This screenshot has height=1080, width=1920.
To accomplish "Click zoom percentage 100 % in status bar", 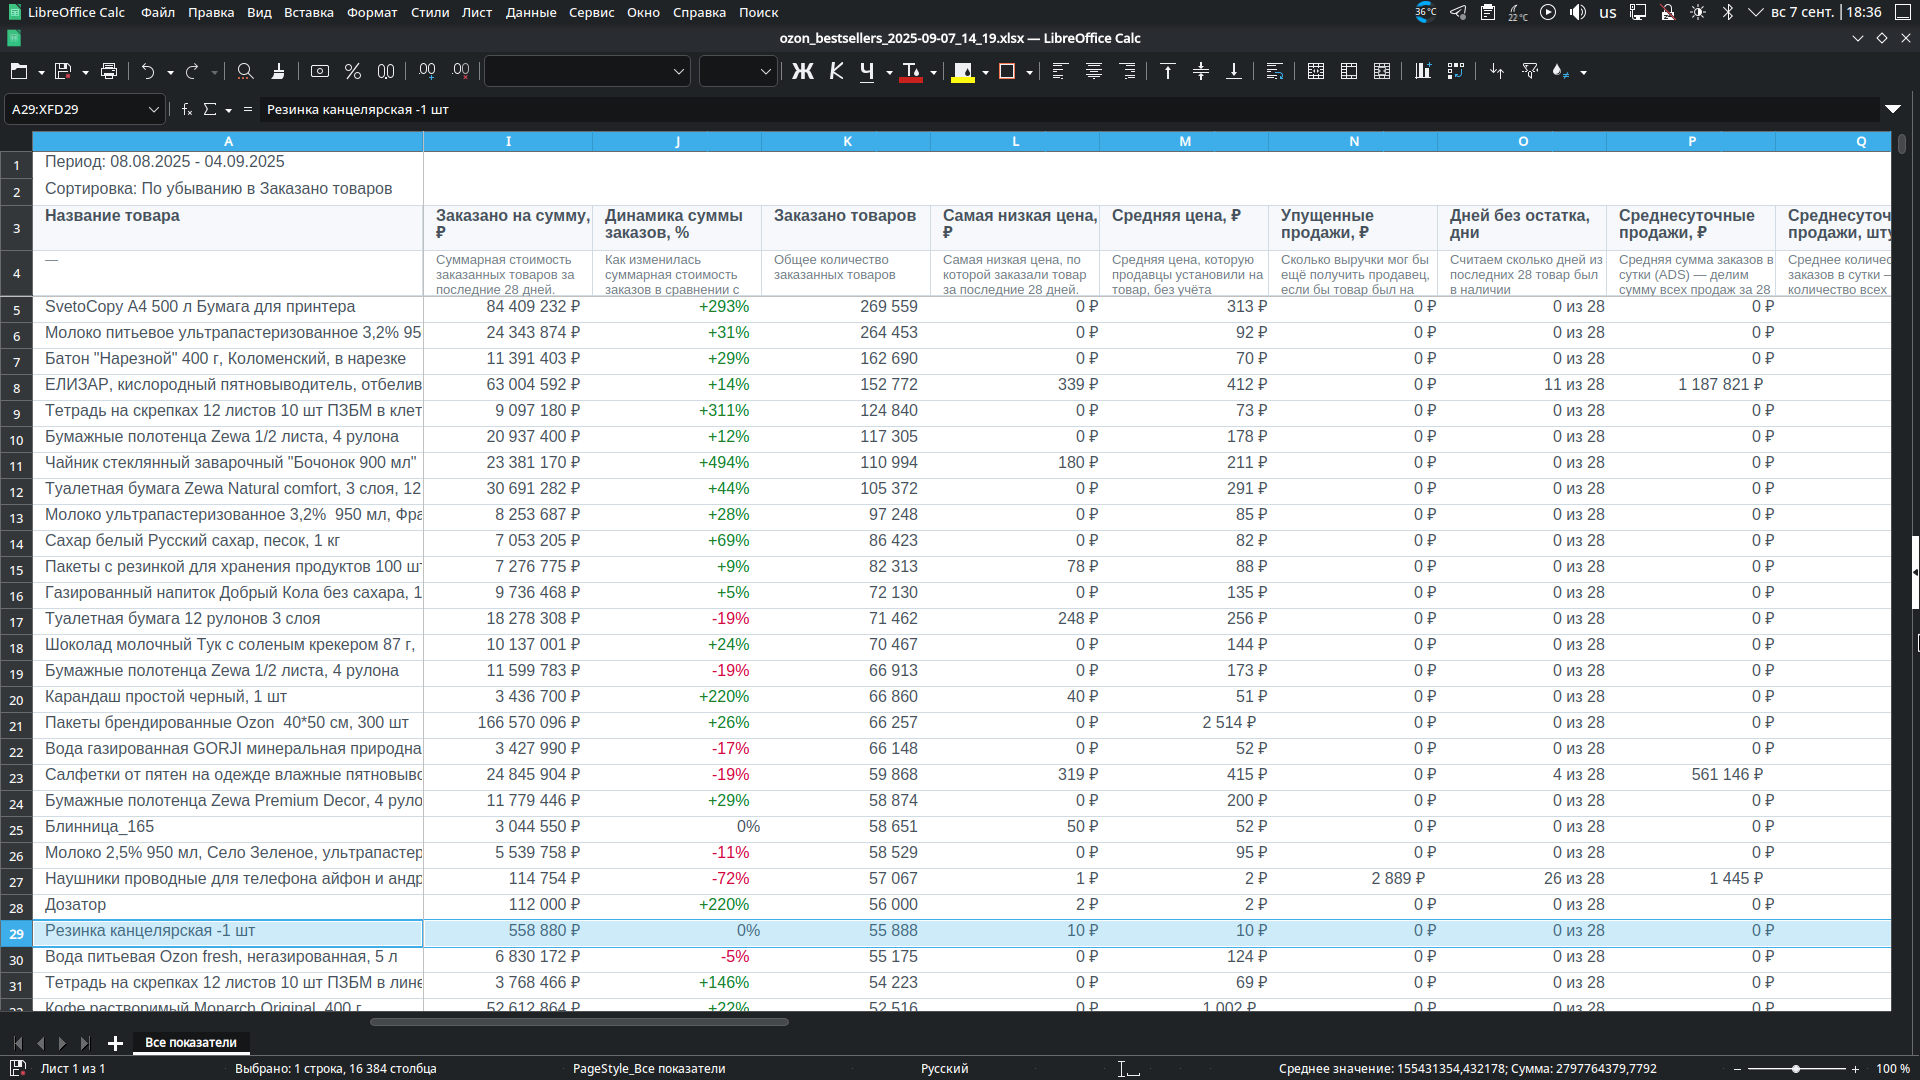I will click(1893, 1068).
